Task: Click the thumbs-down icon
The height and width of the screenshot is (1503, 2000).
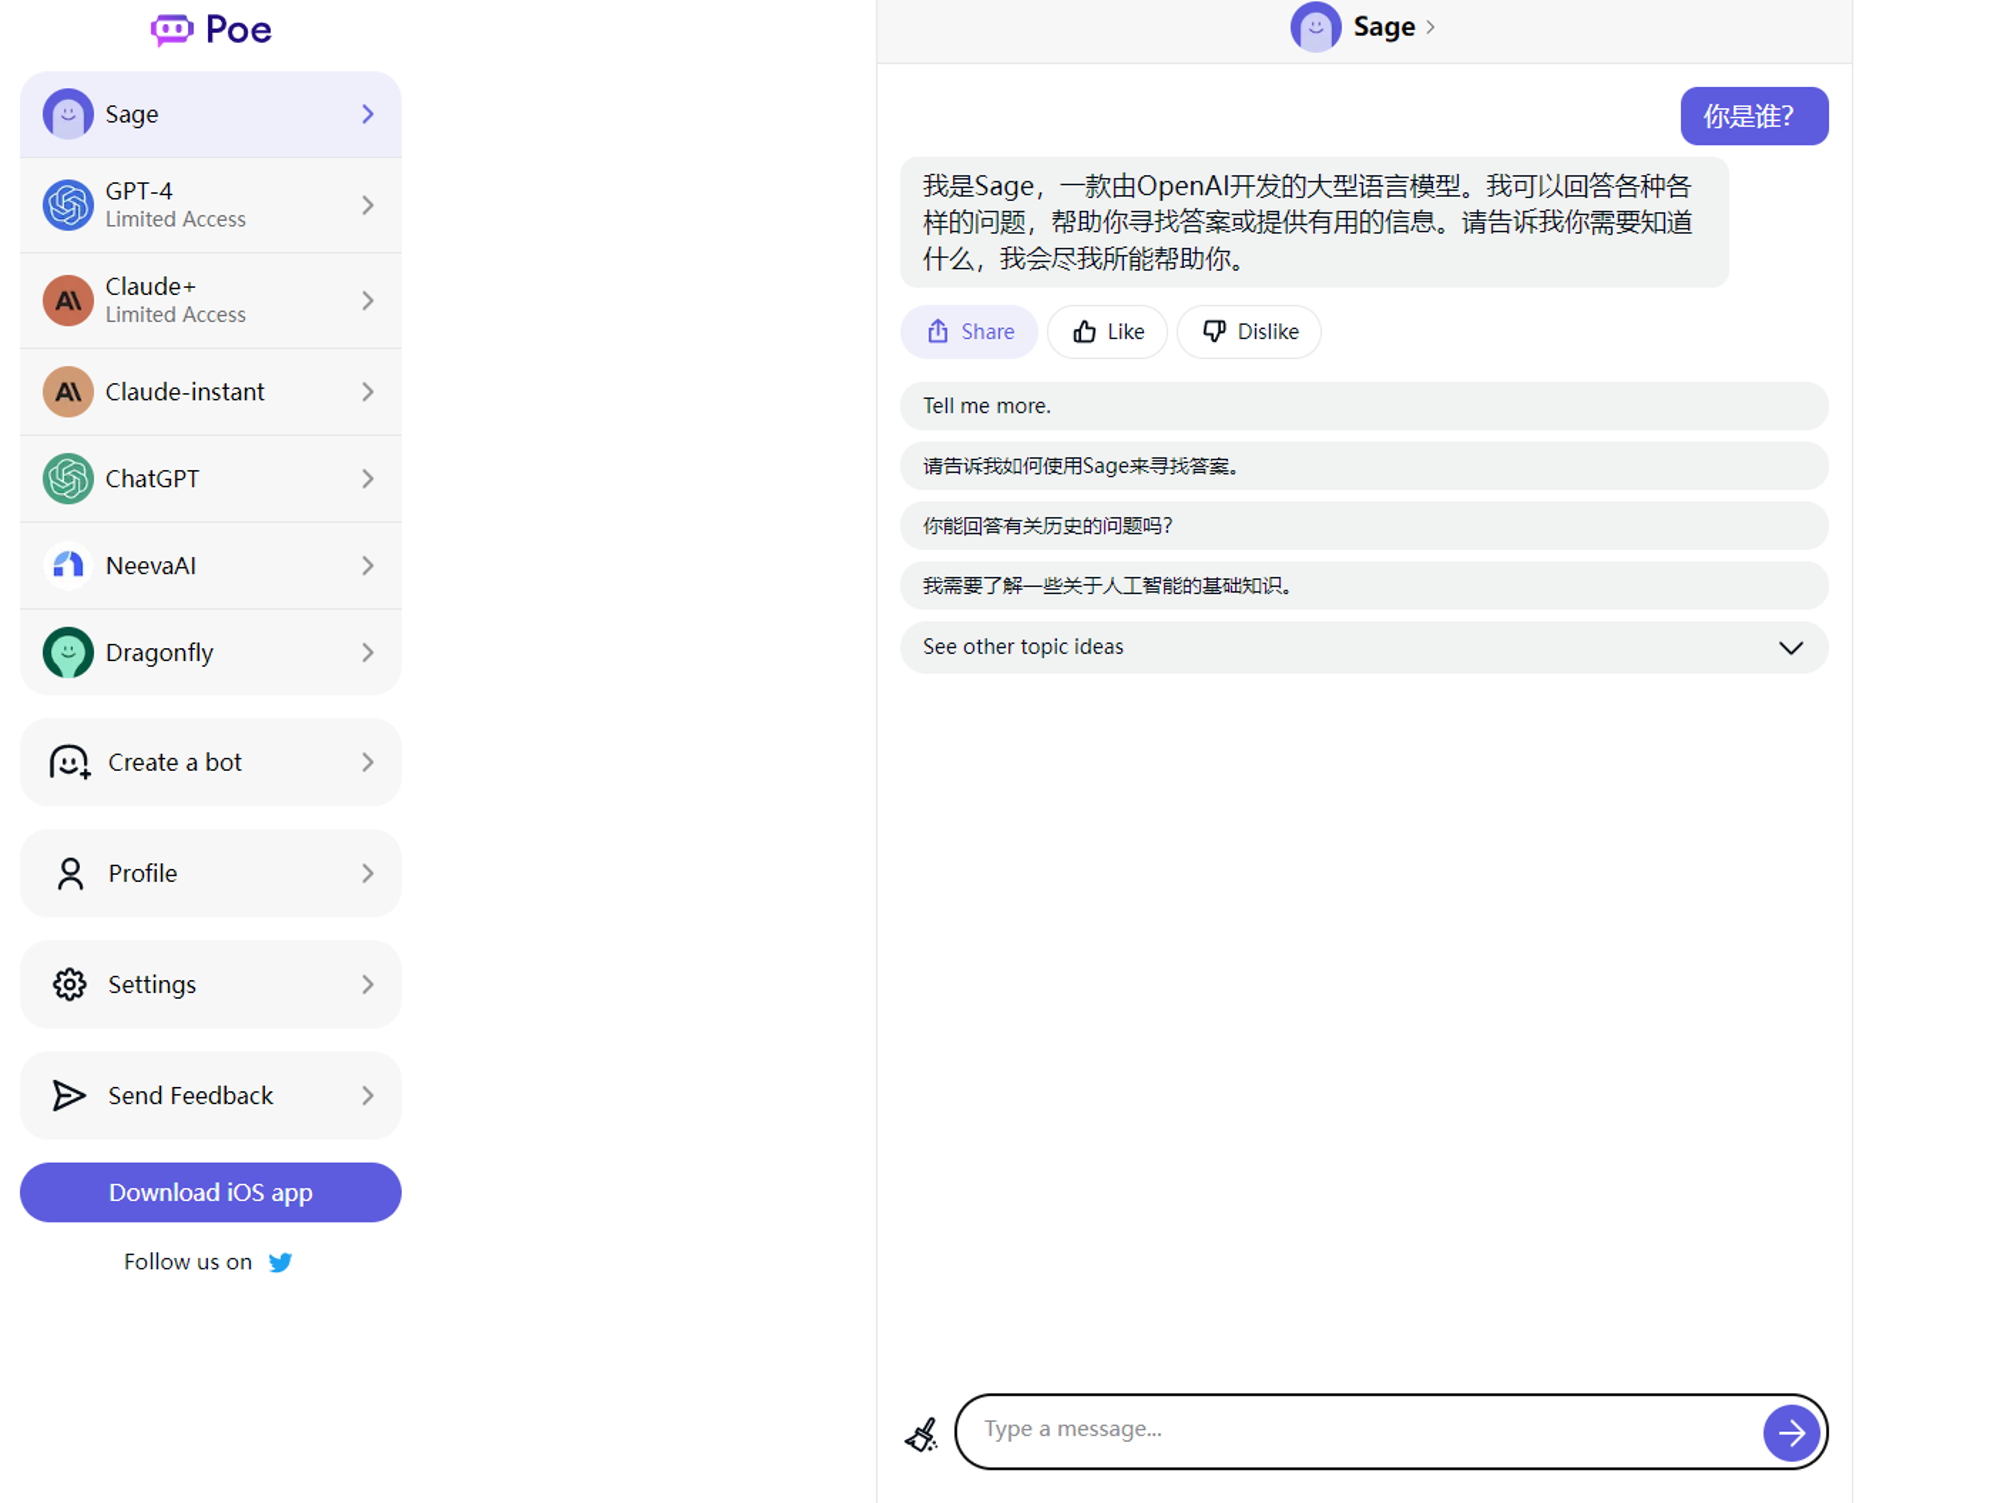Action: tap(1214, 332)
